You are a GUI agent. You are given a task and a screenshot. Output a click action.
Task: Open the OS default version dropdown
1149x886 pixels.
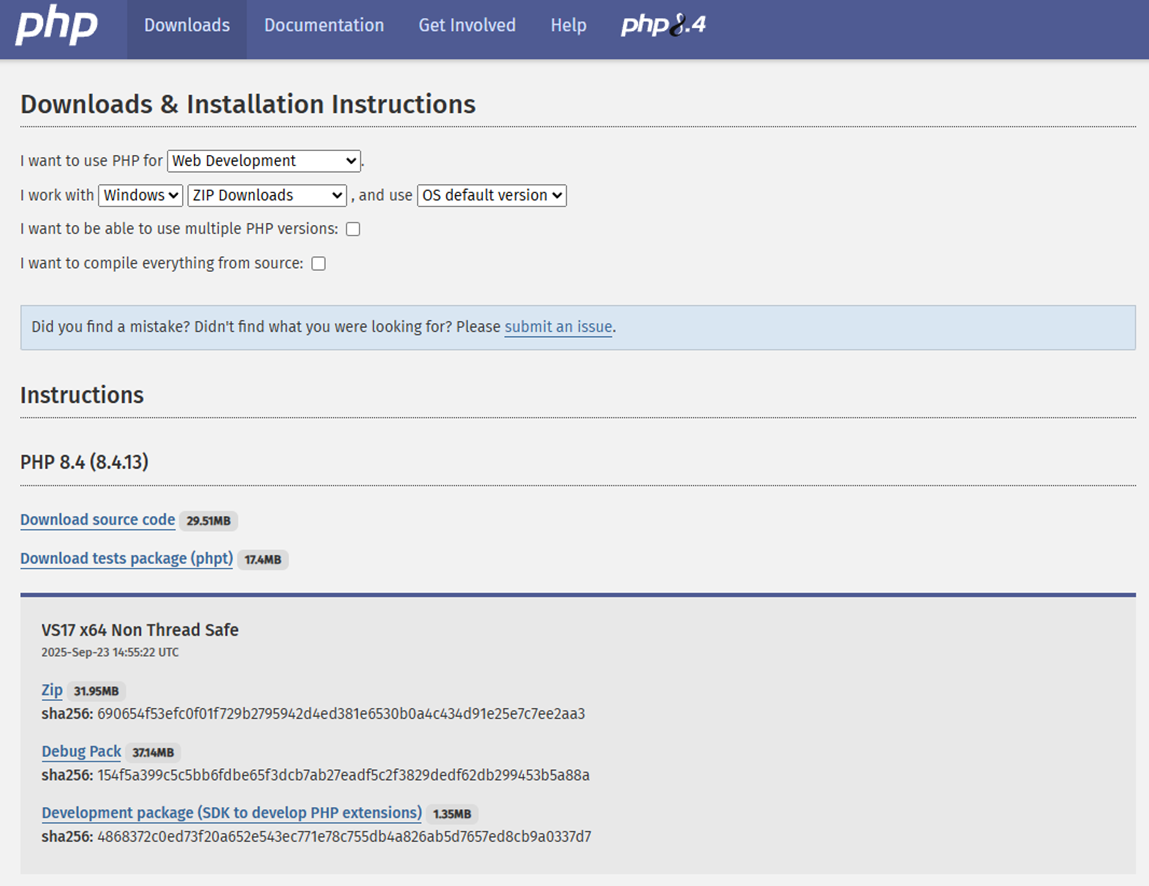[x=491, y=196]
